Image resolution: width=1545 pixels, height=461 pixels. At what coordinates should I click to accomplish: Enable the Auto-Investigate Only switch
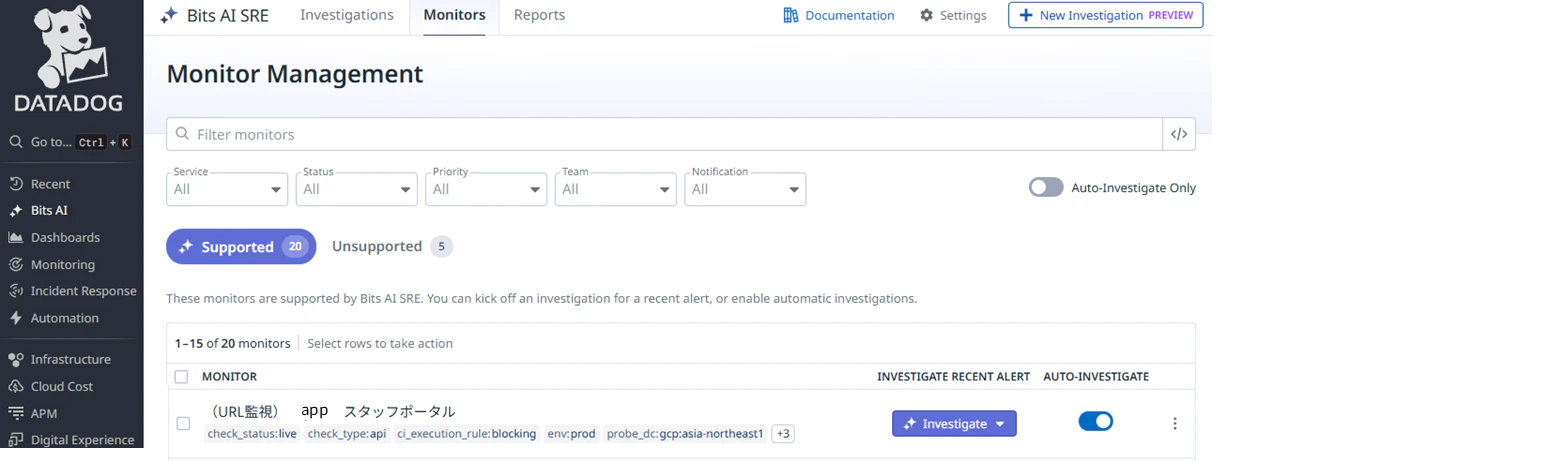(x=1046, y=187)
